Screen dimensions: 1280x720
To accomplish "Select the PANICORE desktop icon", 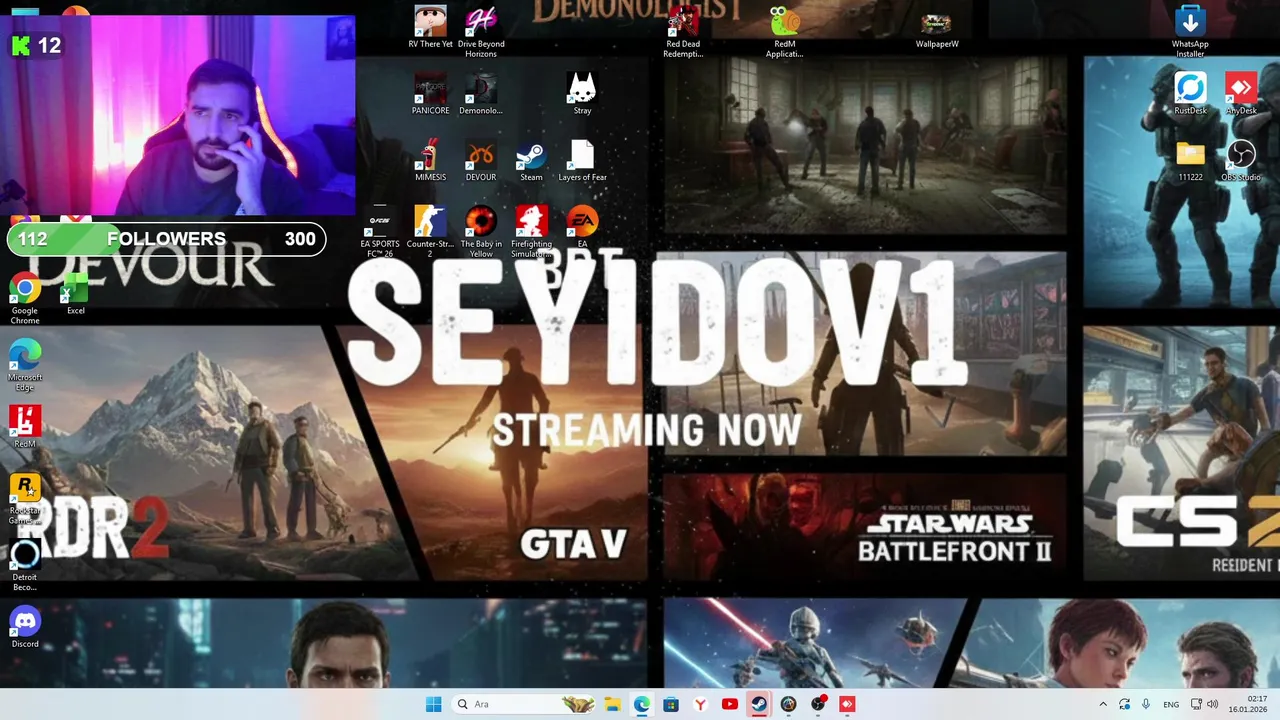I will 430,93.
